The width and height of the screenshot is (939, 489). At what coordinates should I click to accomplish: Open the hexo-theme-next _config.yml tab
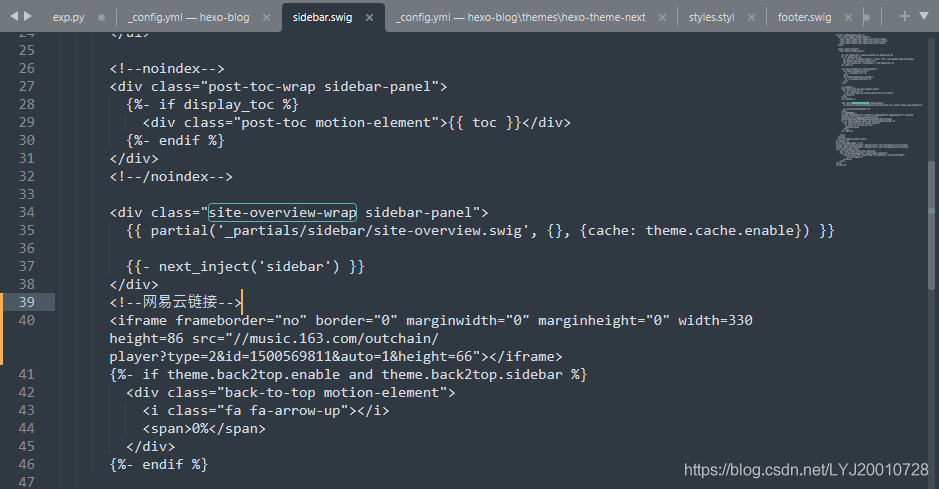pyautogui.click(x=520, y=17)
